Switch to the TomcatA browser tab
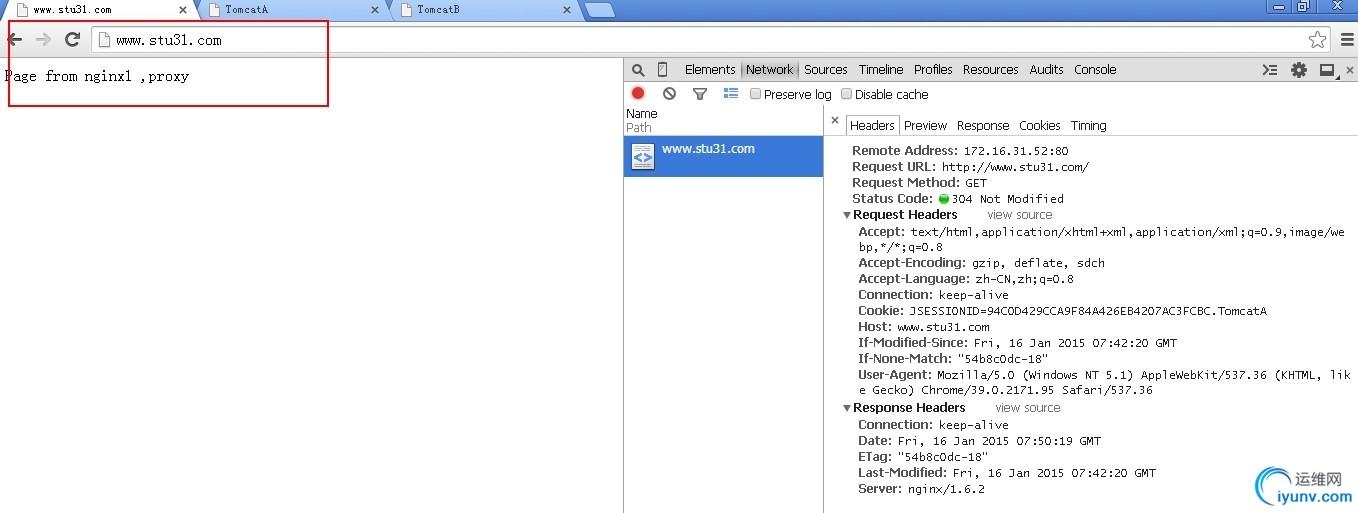This screenshot has height=513, width=1358. point(290,10)
